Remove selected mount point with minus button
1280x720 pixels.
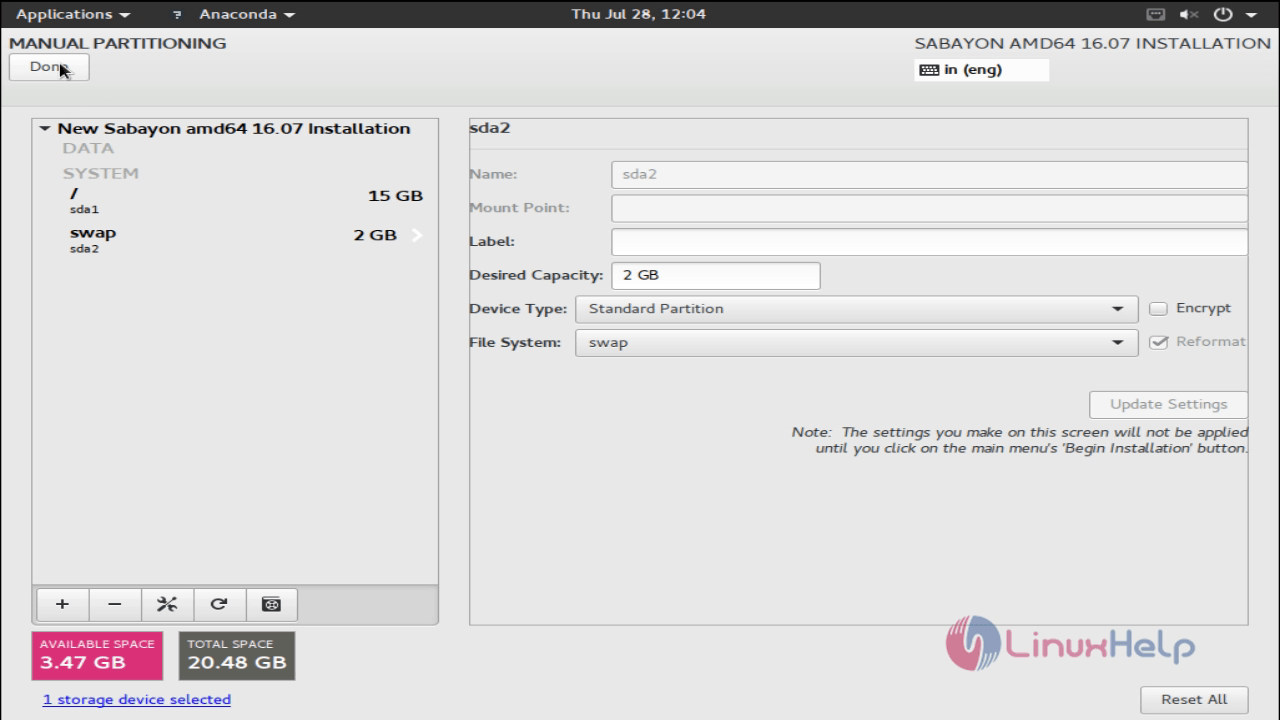115,604
